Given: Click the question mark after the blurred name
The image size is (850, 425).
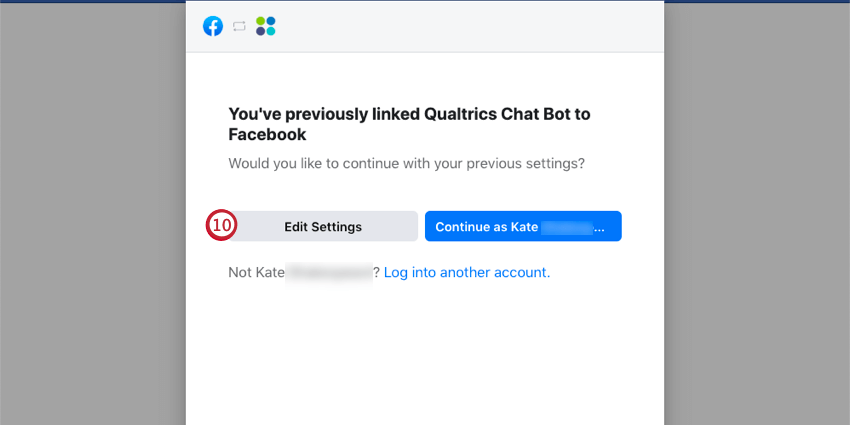Looking at the screenshot, I should (x=376, y=272).
